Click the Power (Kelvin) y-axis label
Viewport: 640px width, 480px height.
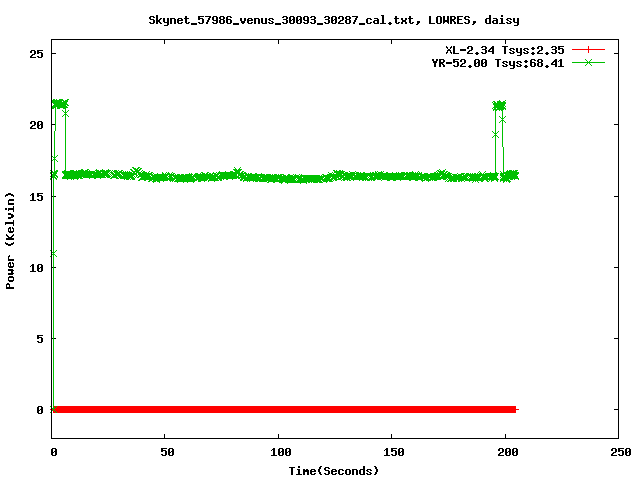[x=10, y=241]
